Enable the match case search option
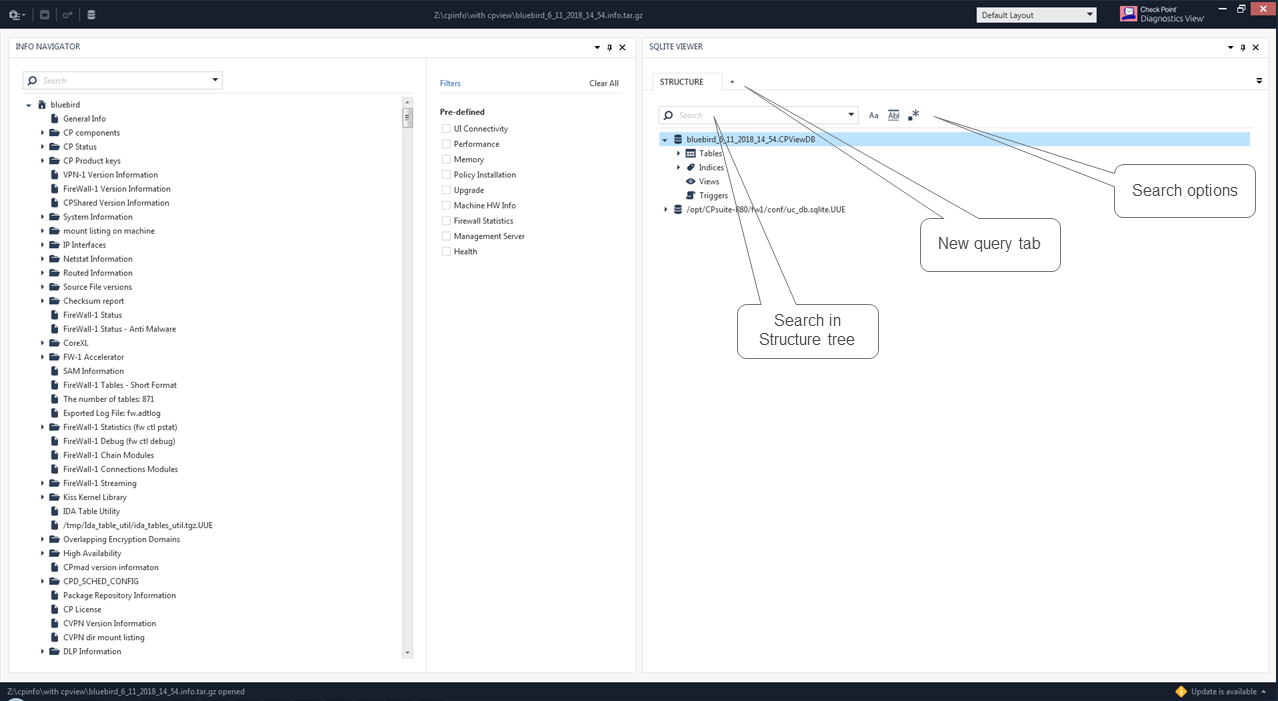 [x=873, y=115]
